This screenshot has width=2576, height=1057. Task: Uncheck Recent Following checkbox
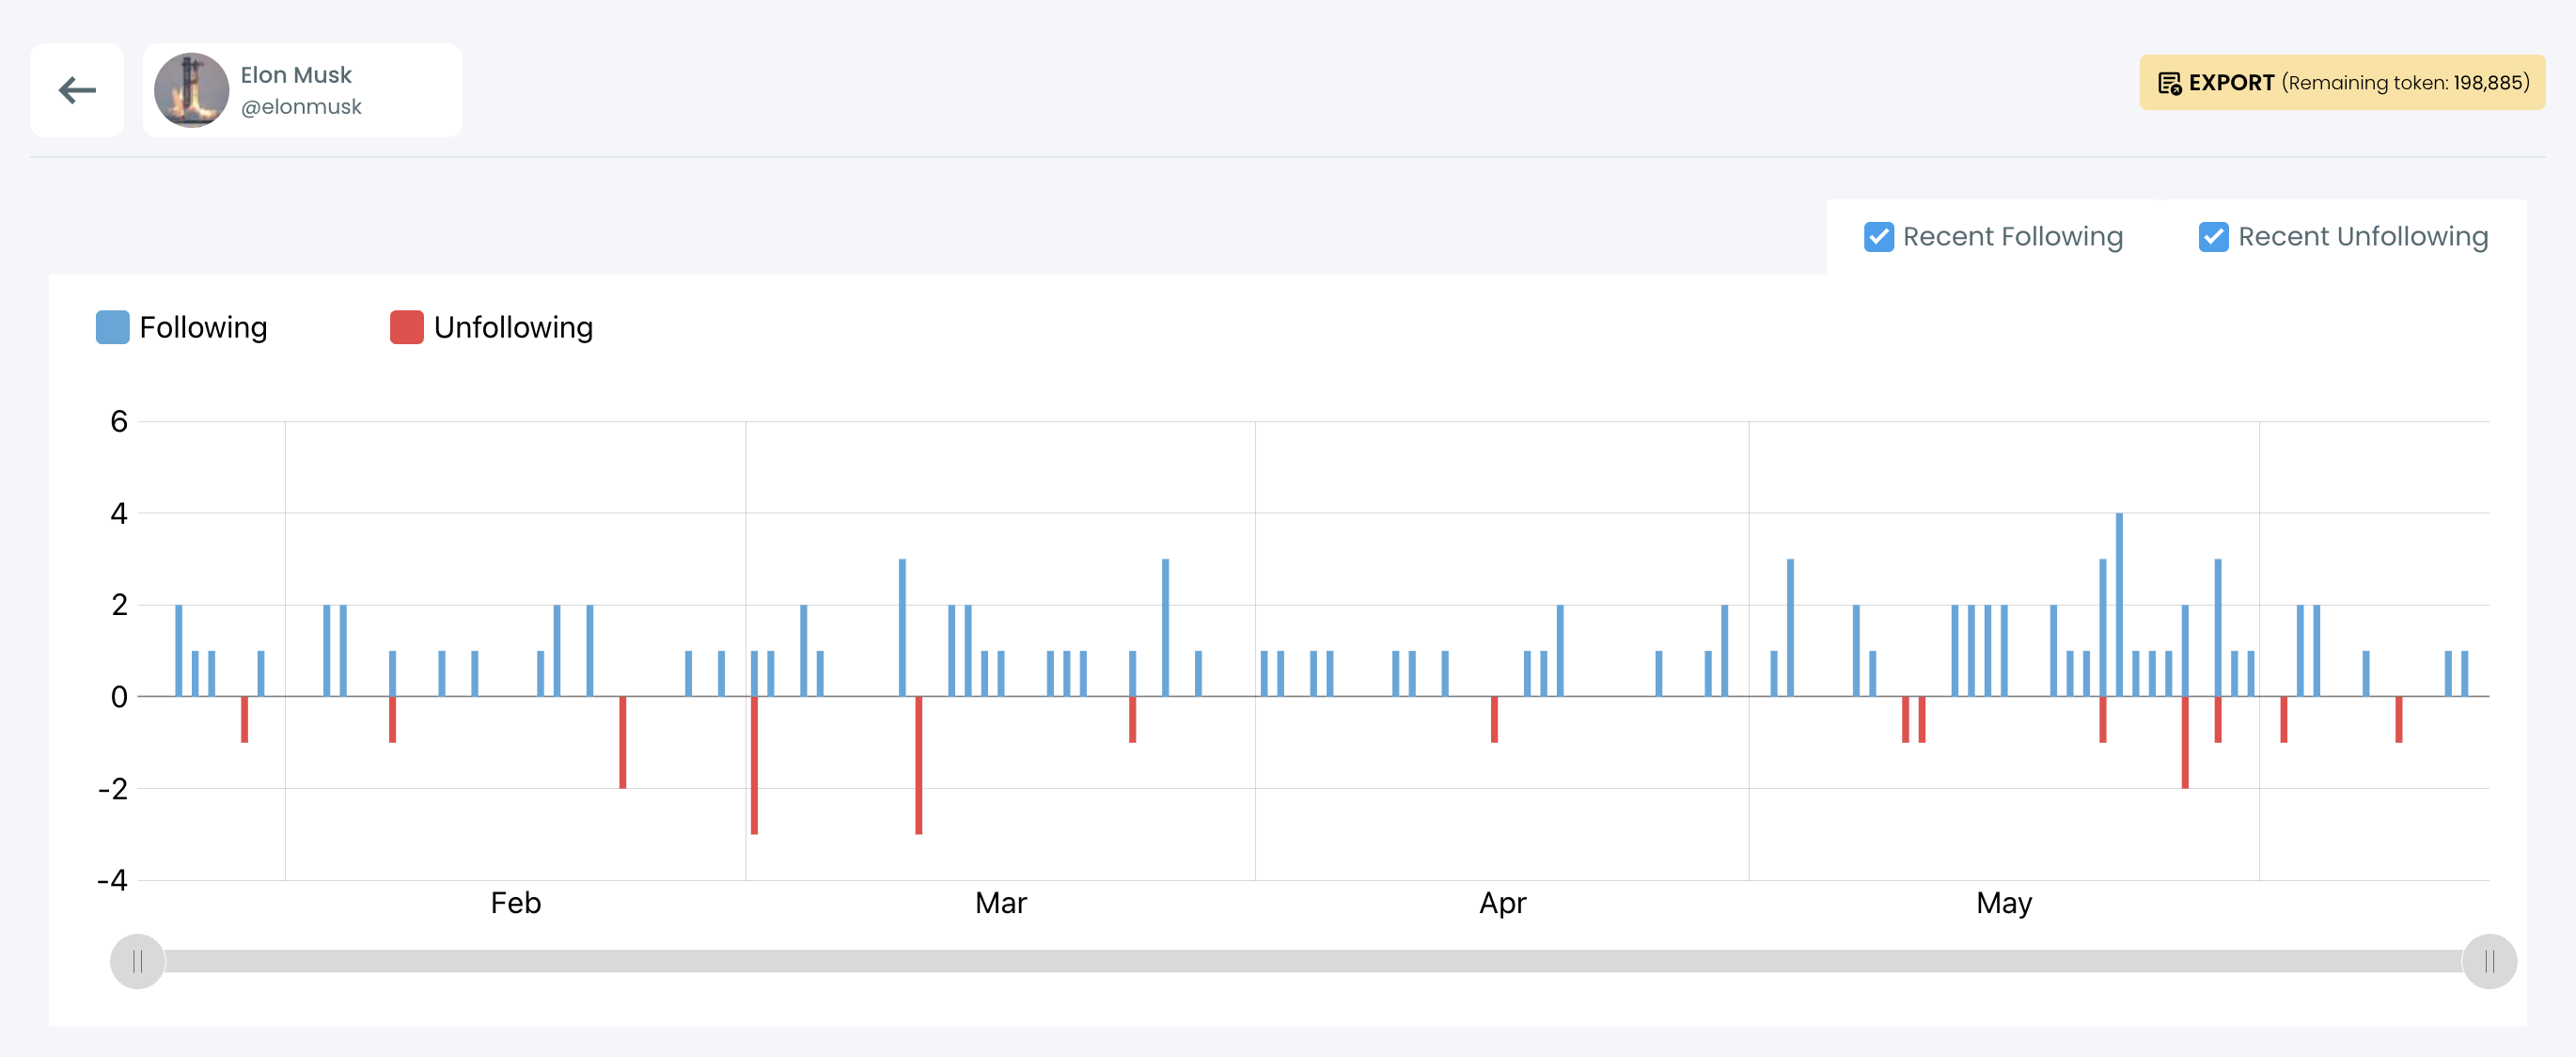pyautogui.click(x=1878, y=237)
